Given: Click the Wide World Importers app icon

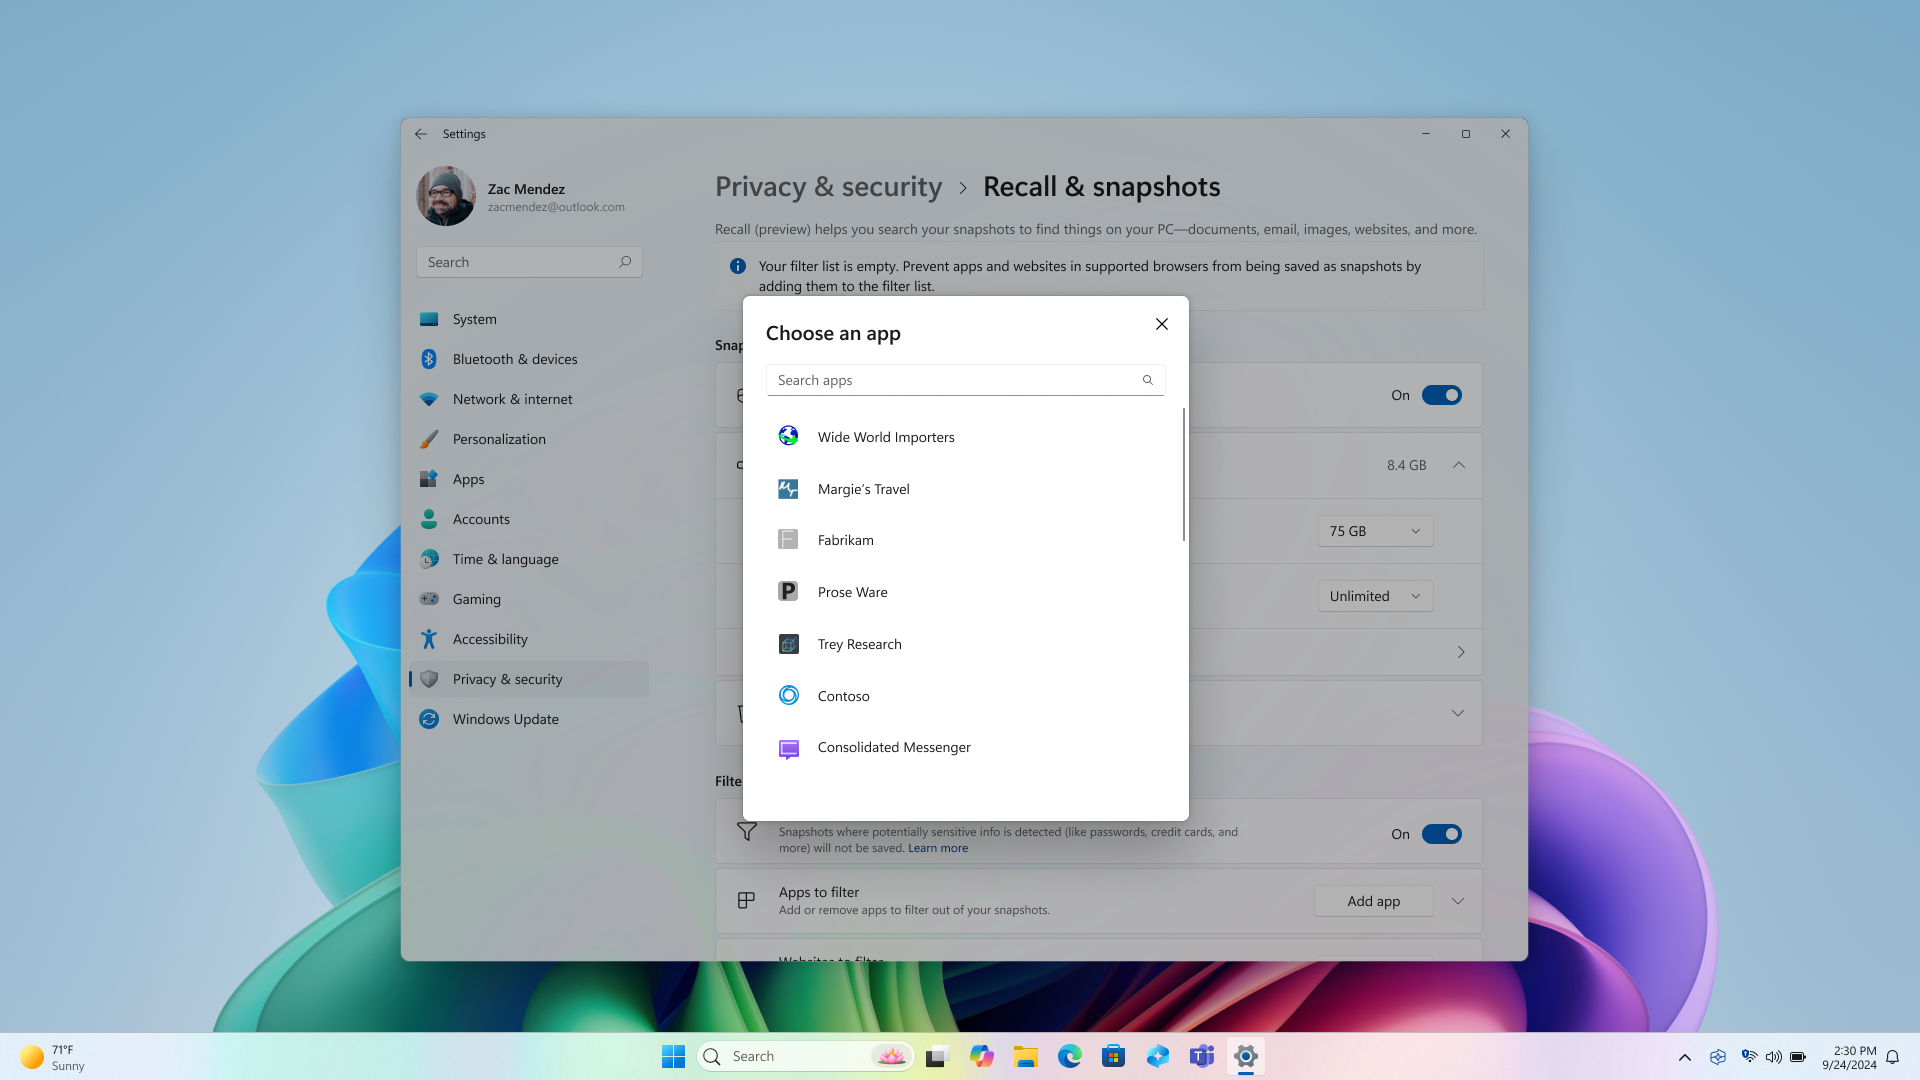Looking at the screenshot, I should (x=789, y=435).
